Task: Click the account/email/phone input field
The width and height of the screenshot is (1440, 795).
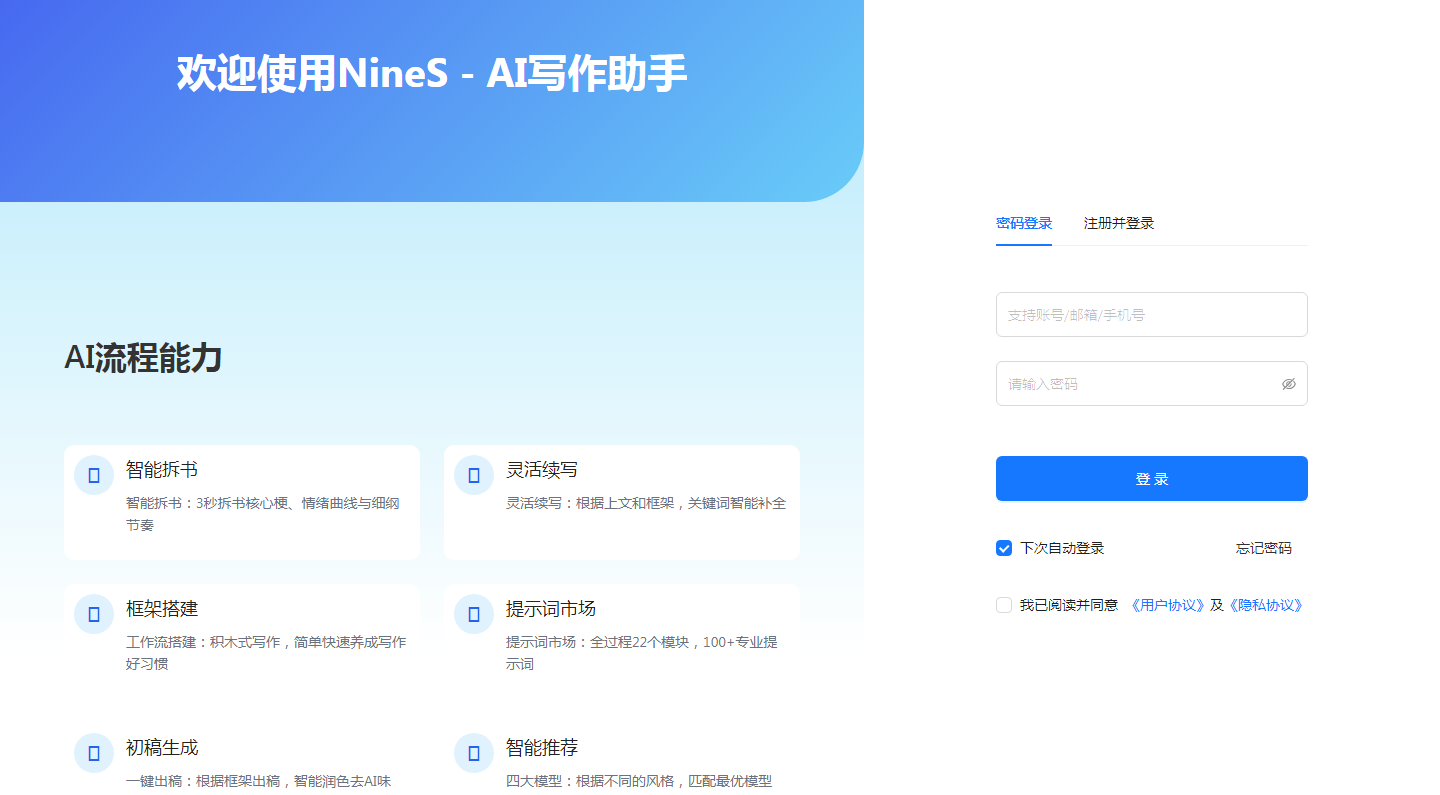Action: point(1151,314)
